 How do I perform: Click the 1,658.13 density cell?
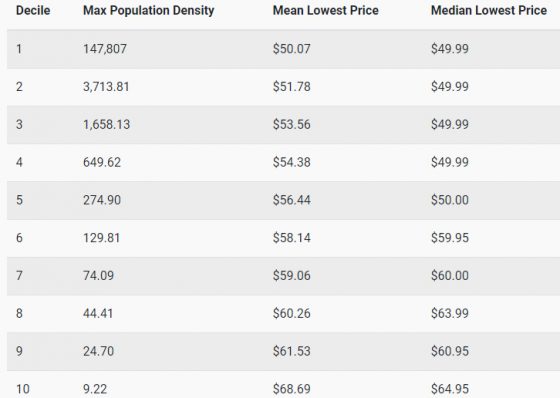106,124
